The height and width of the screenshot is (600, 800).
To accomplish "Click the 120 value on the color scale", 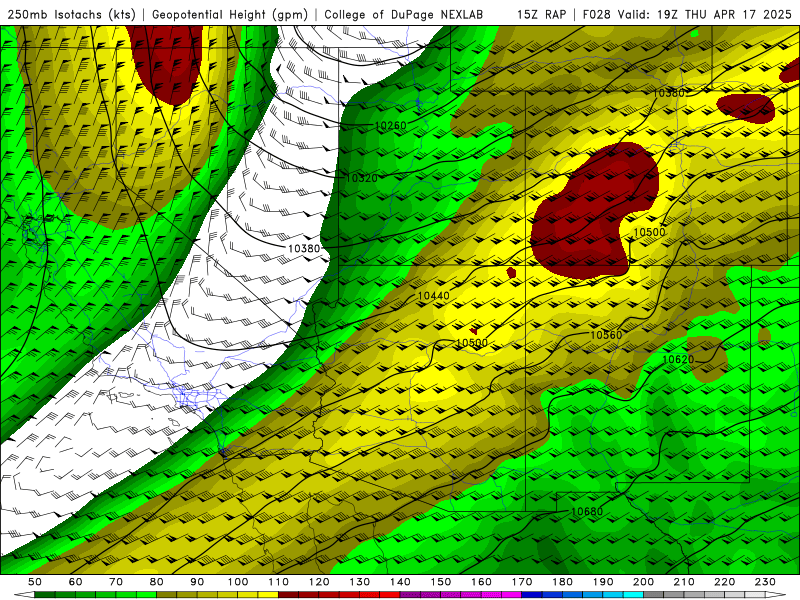I will [x=319, y=582].
